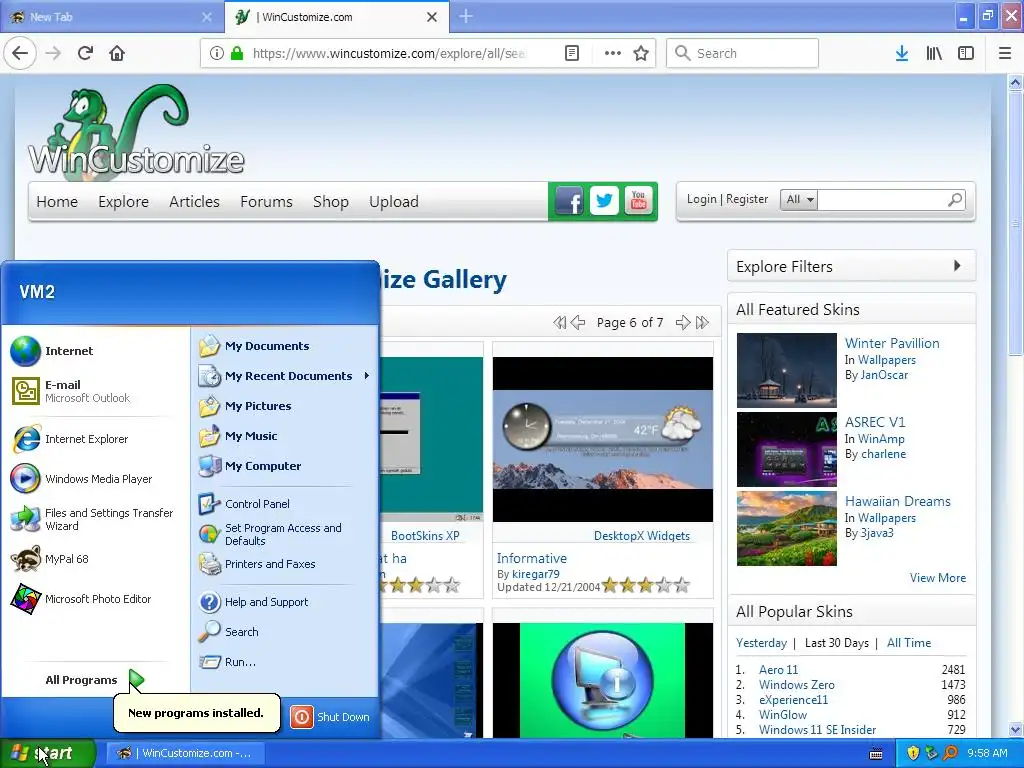Toggle the browser sidebar
The height and width of the screenshot is (768, 1024).
[x=966, y=54]
